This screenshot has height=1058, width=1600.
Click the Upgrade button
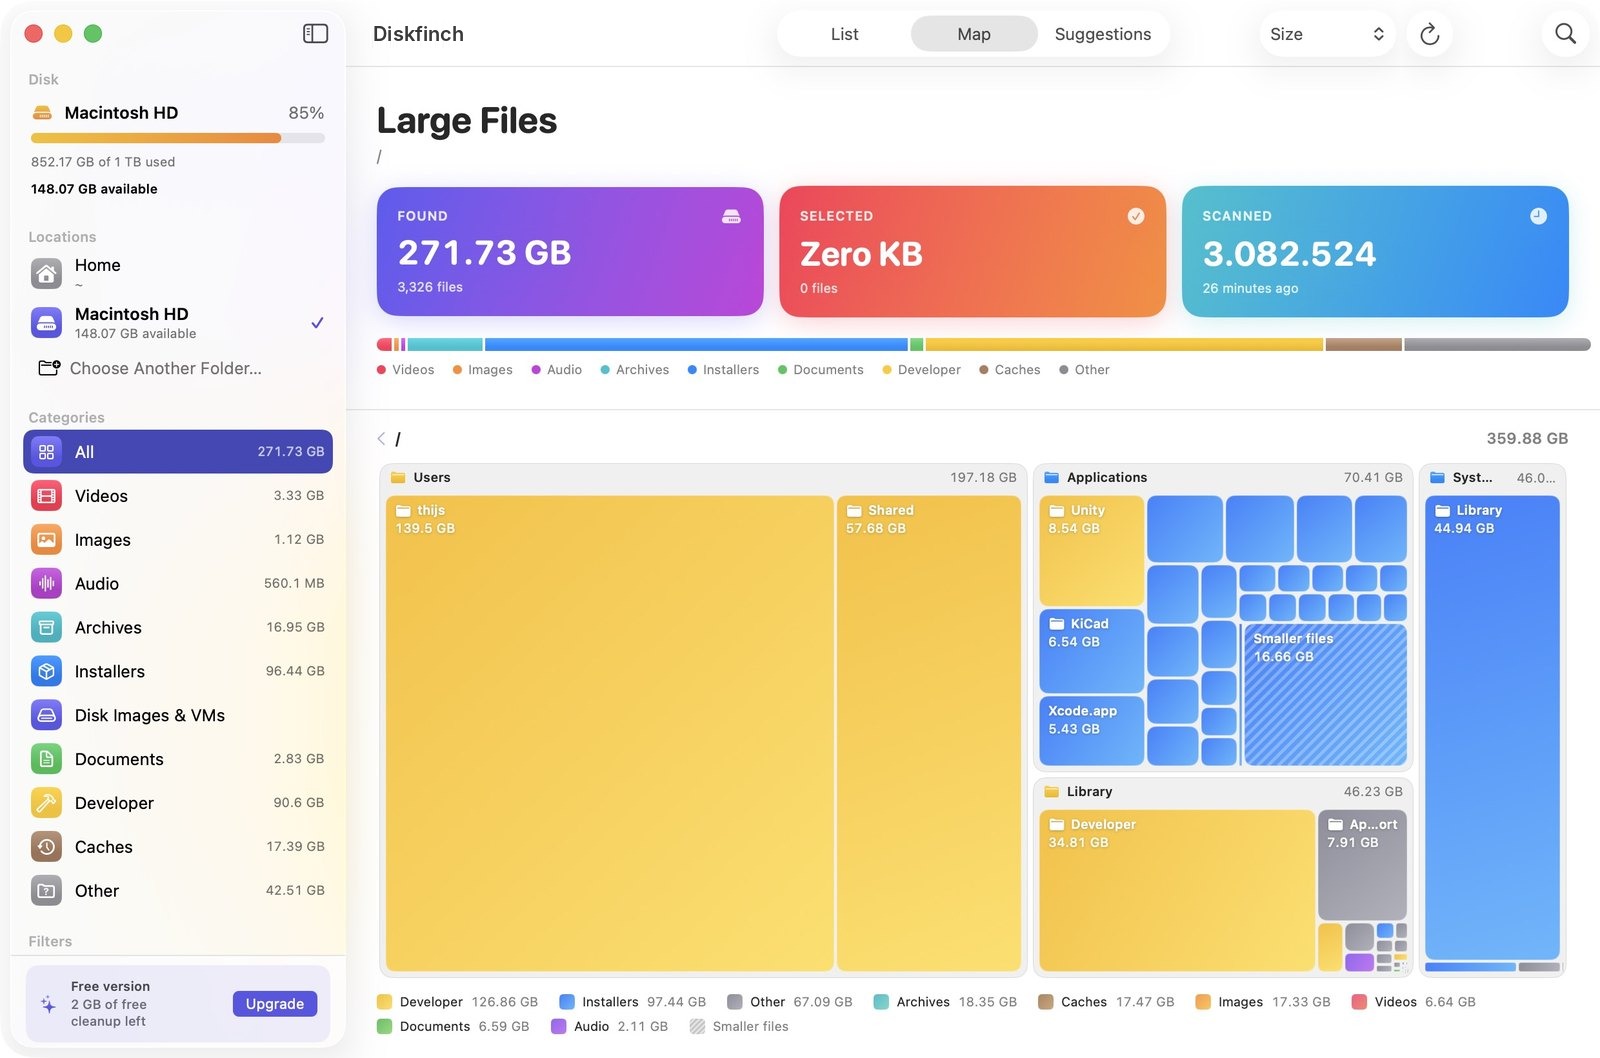pos(275,1004)
